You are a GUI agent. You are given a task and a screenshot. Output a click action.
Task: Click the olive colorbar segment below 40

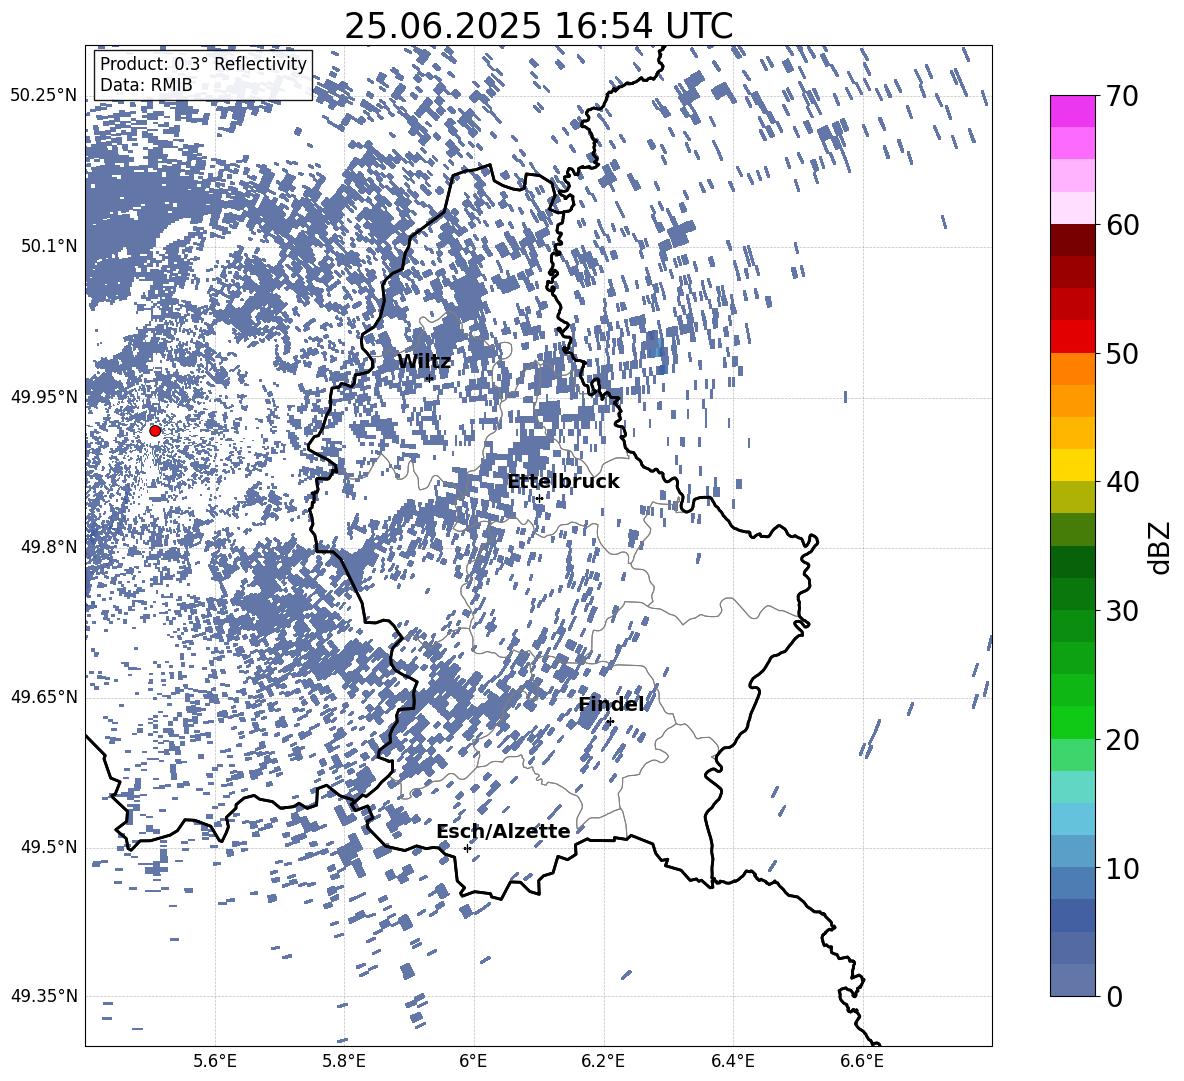[x=1072, y=497]
